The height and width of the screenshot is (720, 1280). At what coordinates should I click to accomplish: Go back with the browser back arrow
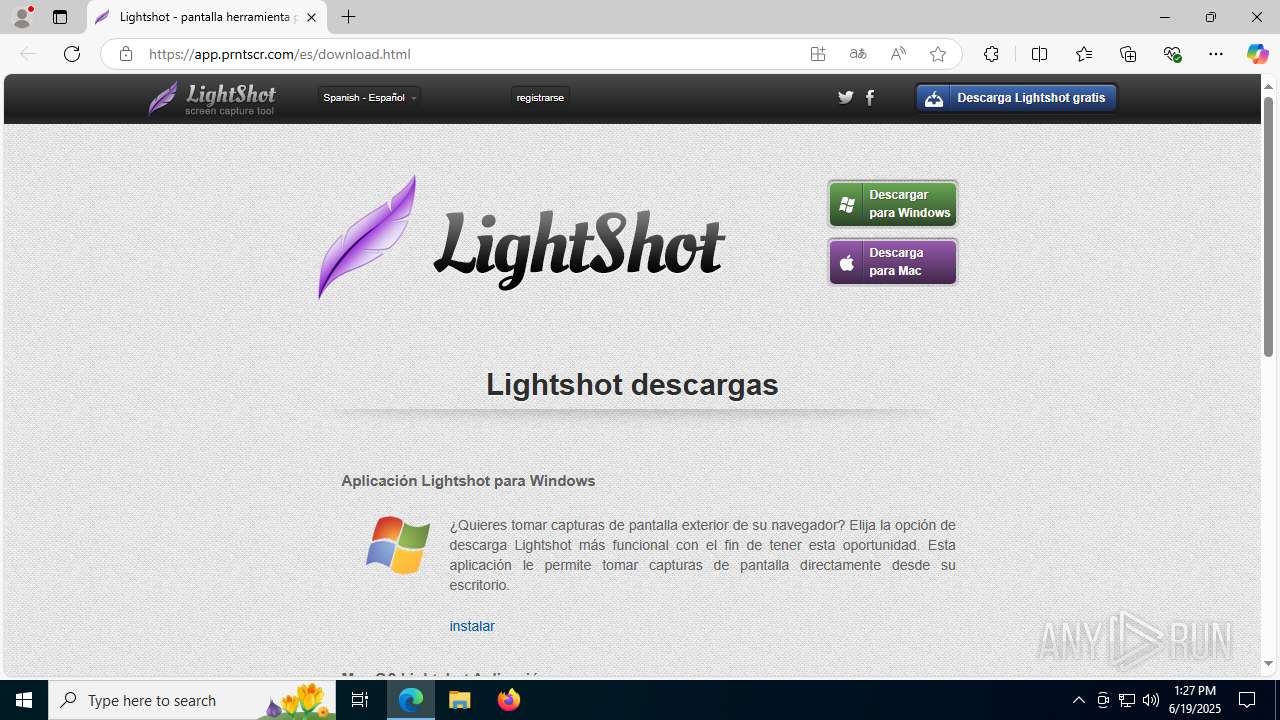[28, 54]
